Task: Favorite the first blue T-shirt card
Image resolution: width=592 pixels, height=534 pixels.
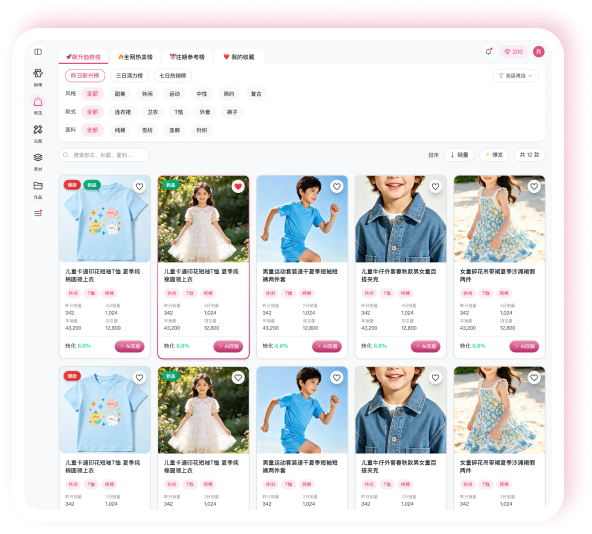Action: [x=139, y=187]
